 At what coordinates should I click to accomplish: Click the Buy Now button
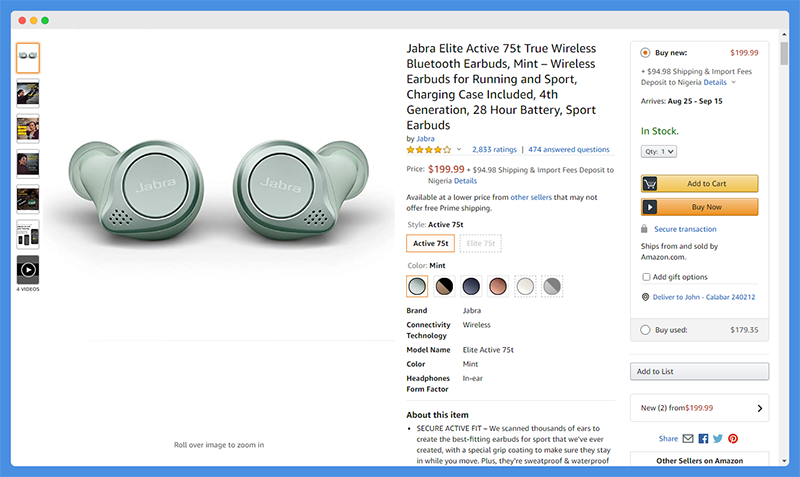(x=699, y=207)
